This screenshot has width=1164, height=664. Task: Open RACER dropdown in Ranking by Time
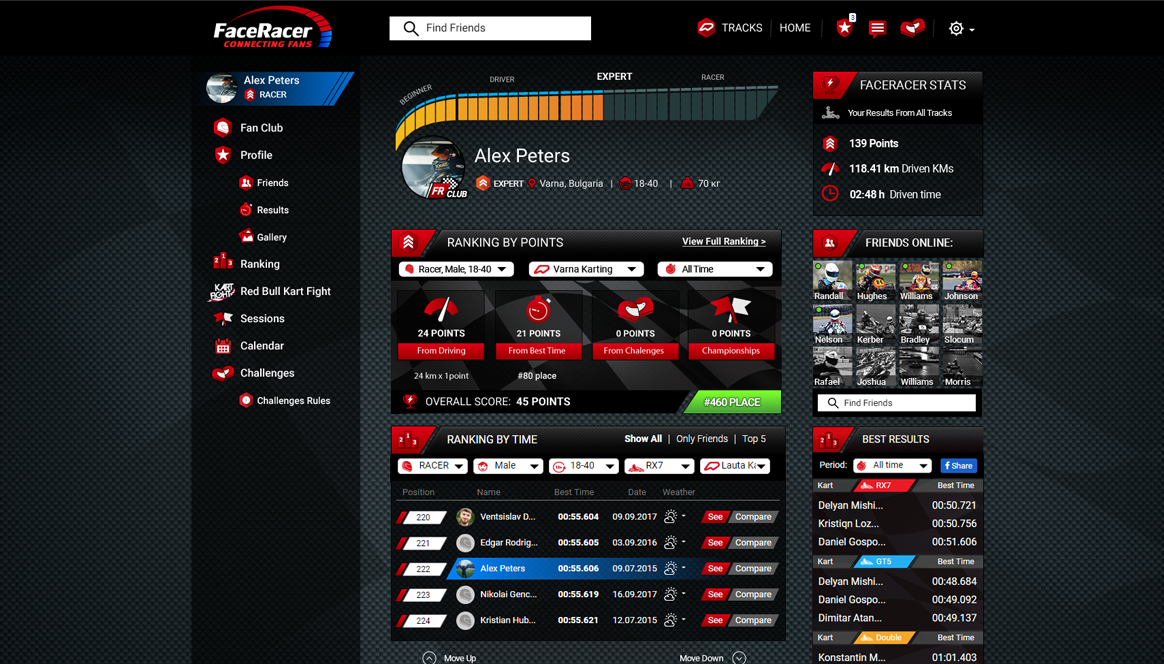(432, 466)
